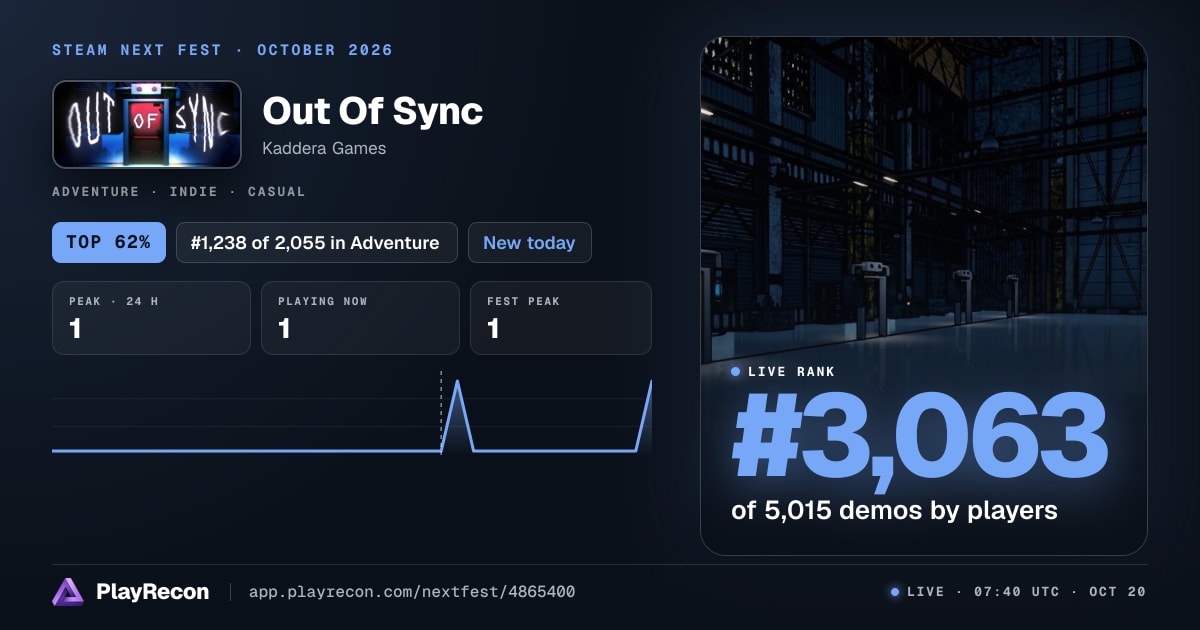Click the PlayRecon brand name
1200x630 pixels.
point(152,592)
